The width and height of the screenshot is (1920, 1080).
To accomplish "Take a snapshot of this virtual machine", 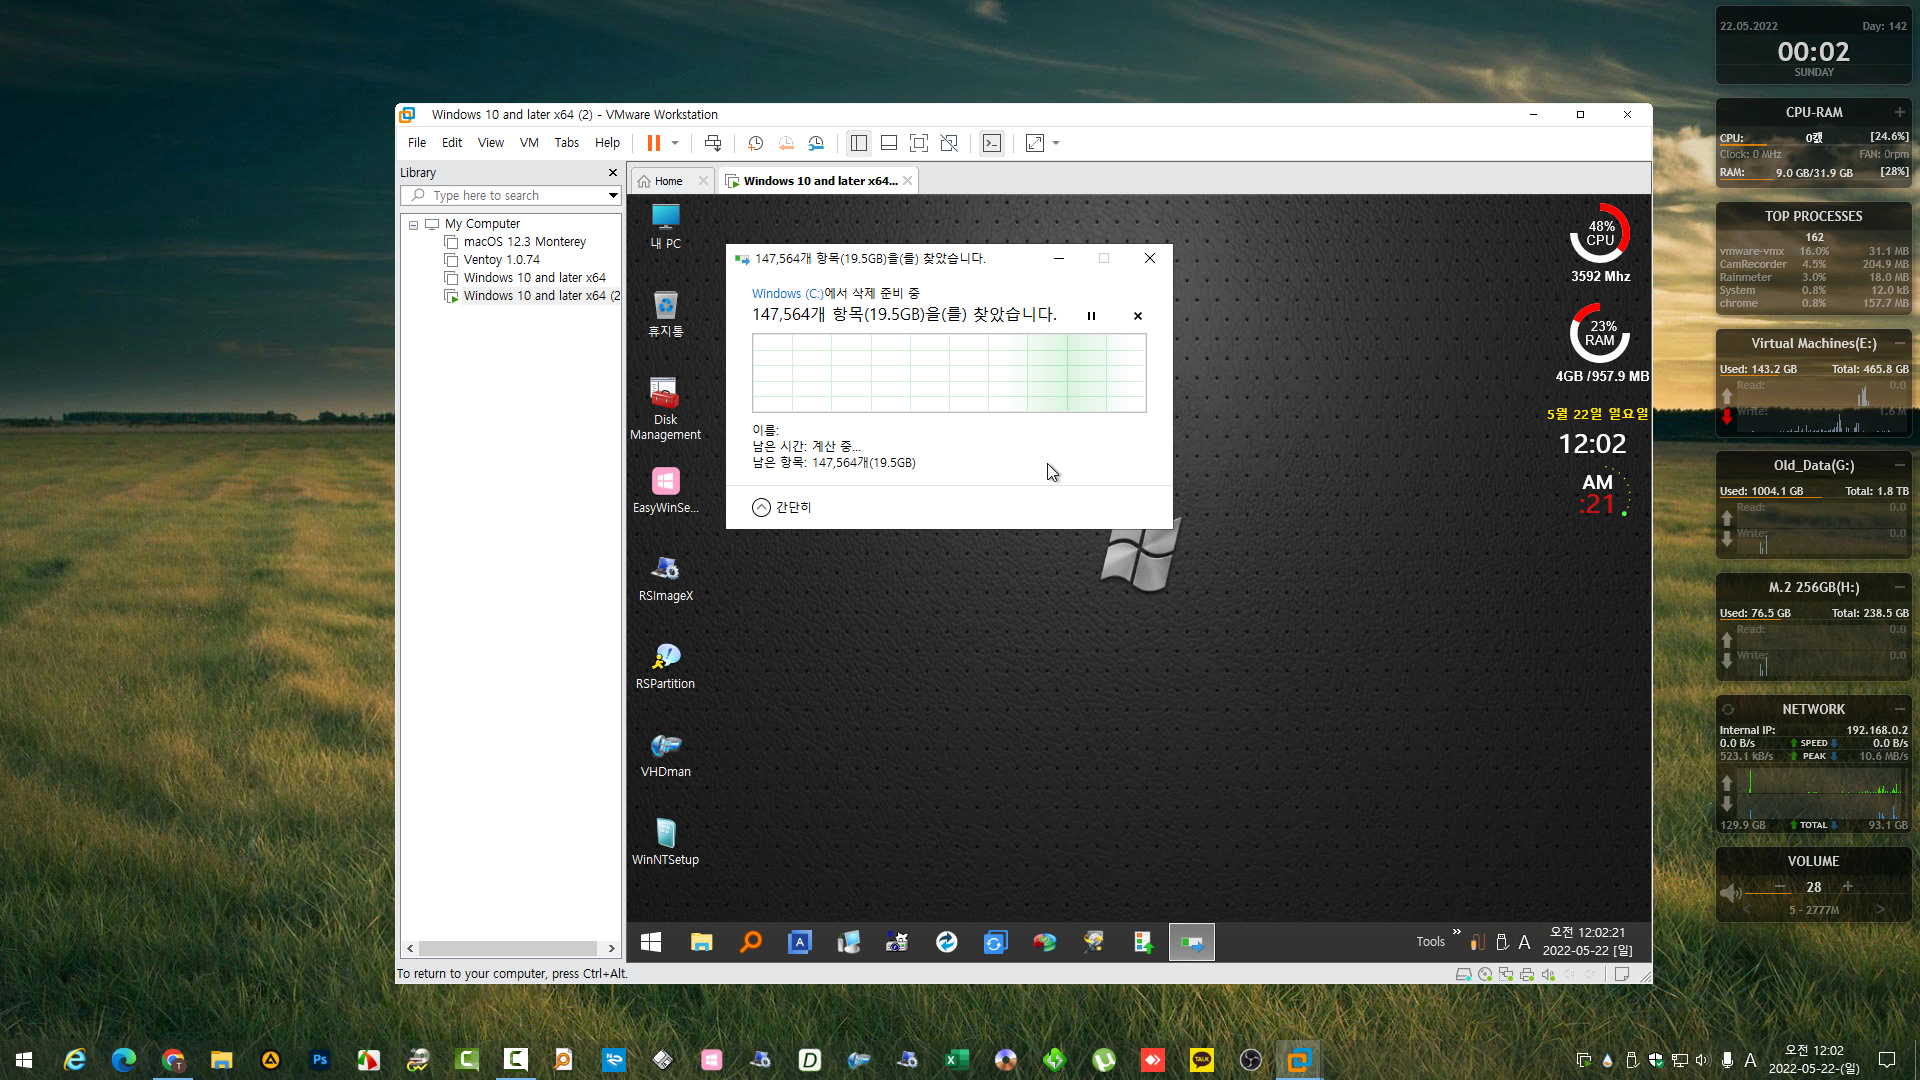I will [756, 143].
